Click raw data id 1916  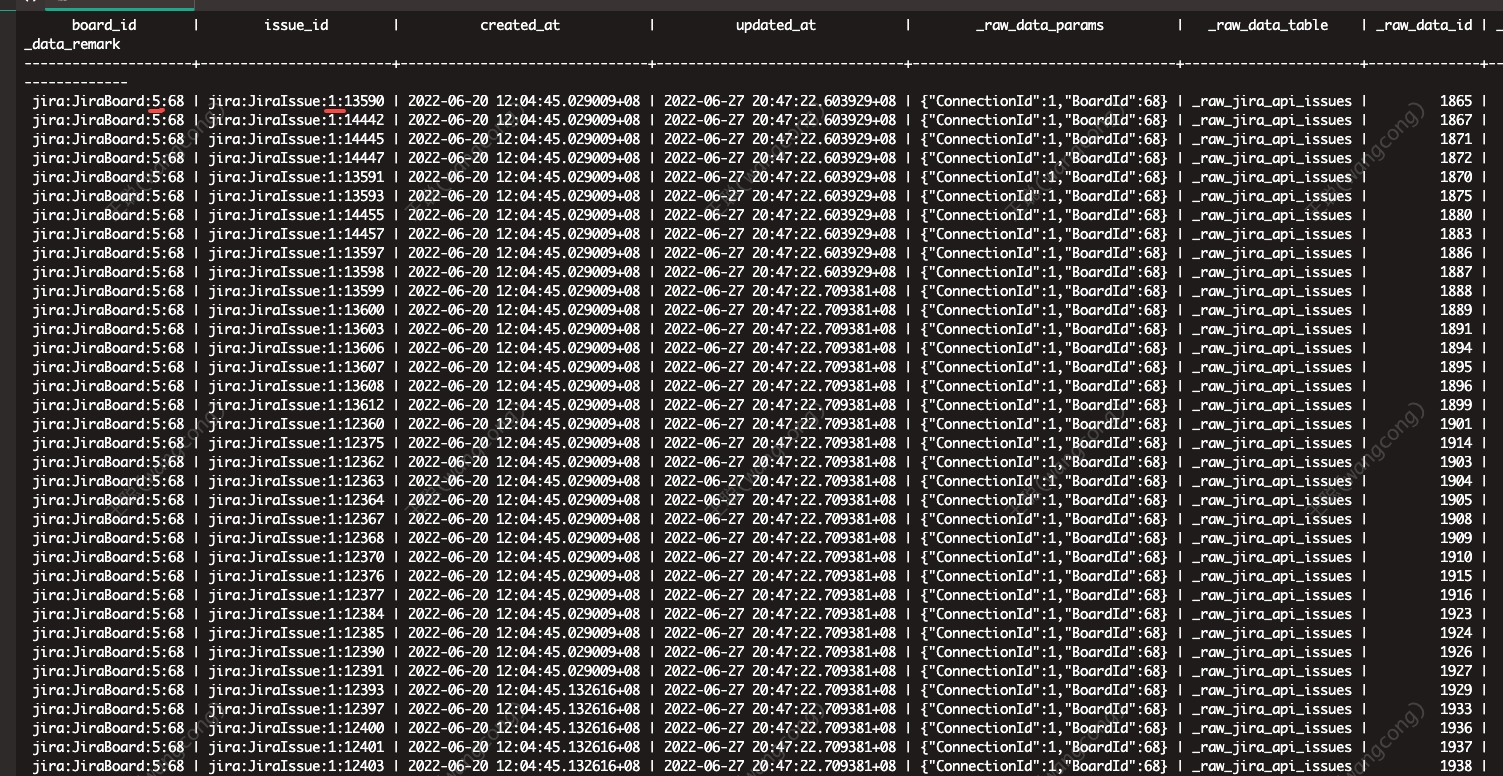1456,595
